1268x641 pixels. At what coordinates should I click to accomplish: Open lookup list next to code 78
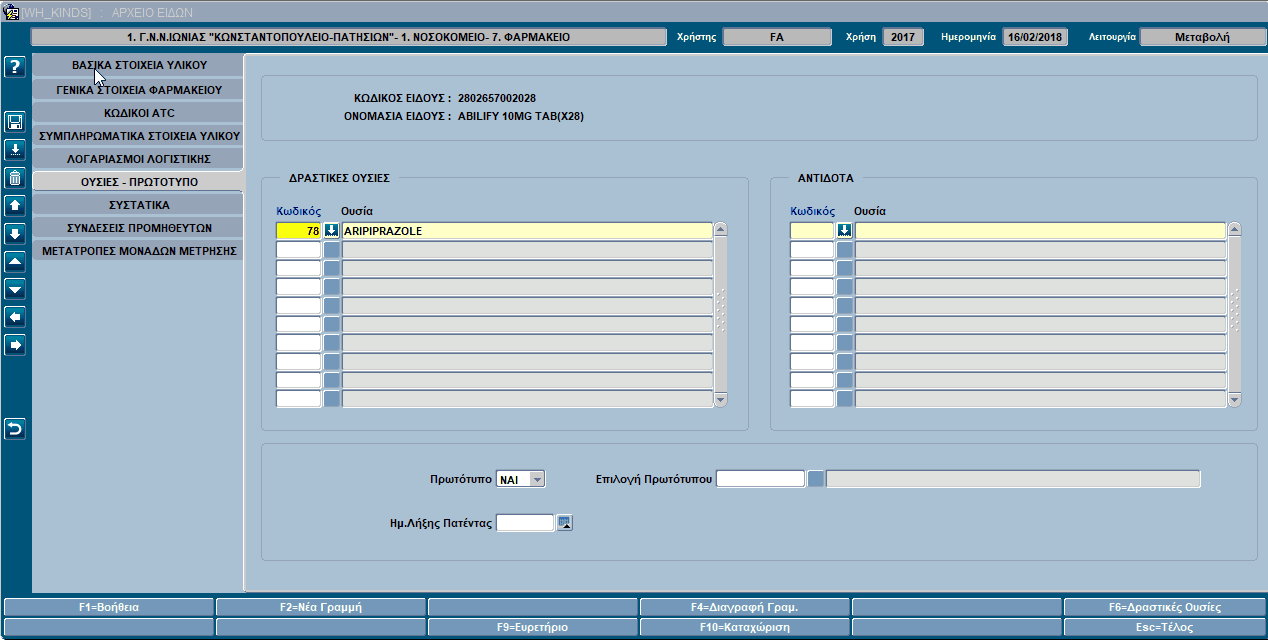(x=331, y=231)
